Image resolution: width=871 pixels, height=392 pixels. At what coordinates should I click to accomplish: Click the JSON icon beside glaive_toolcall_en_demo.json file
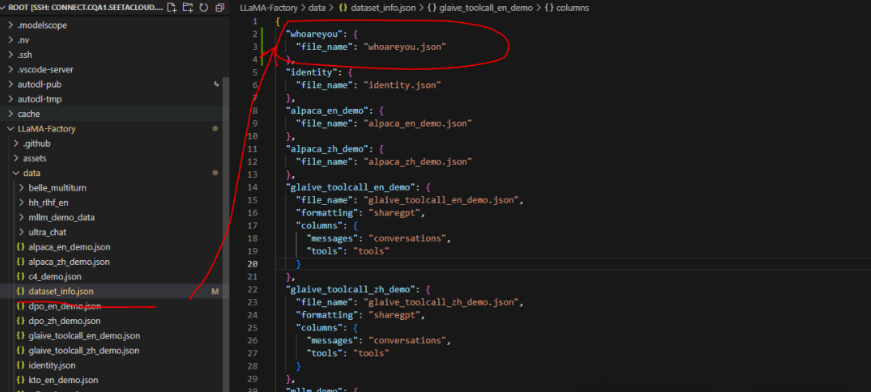[21, 336]
